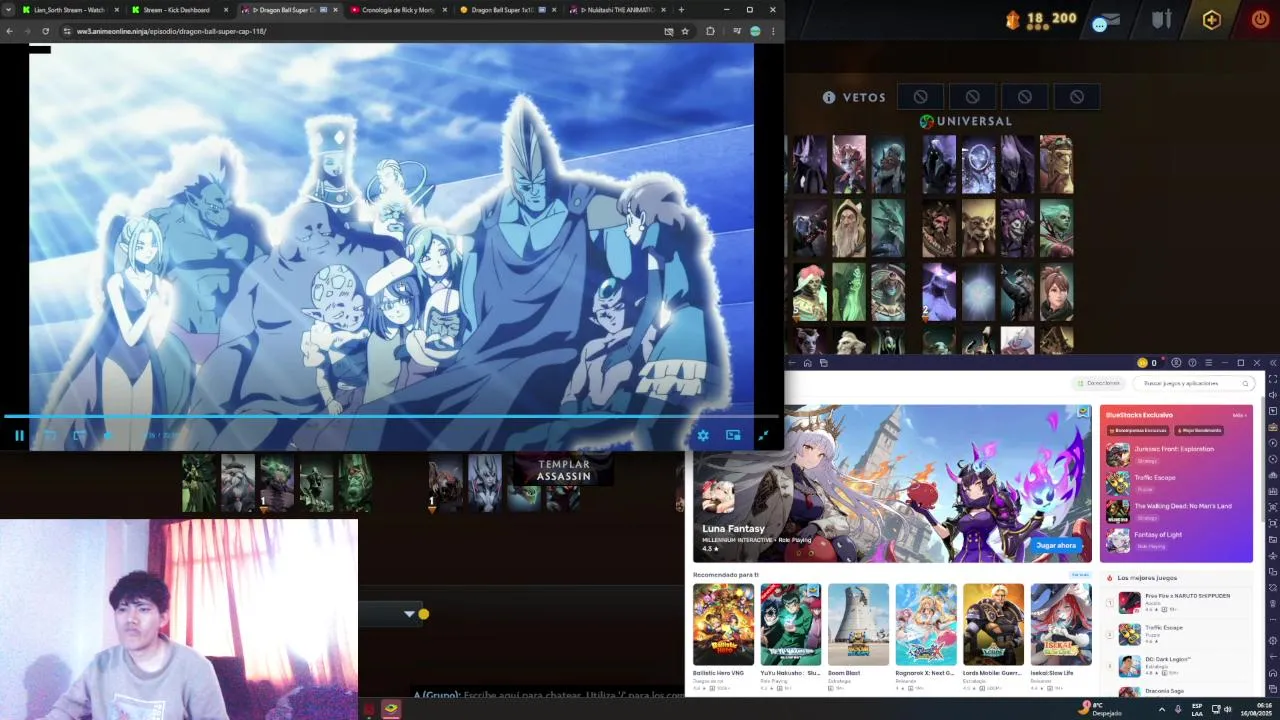Click Ver todo in Recomendado para ti
Screen dimensions: 1280x720
click(x=1080, y=575)
